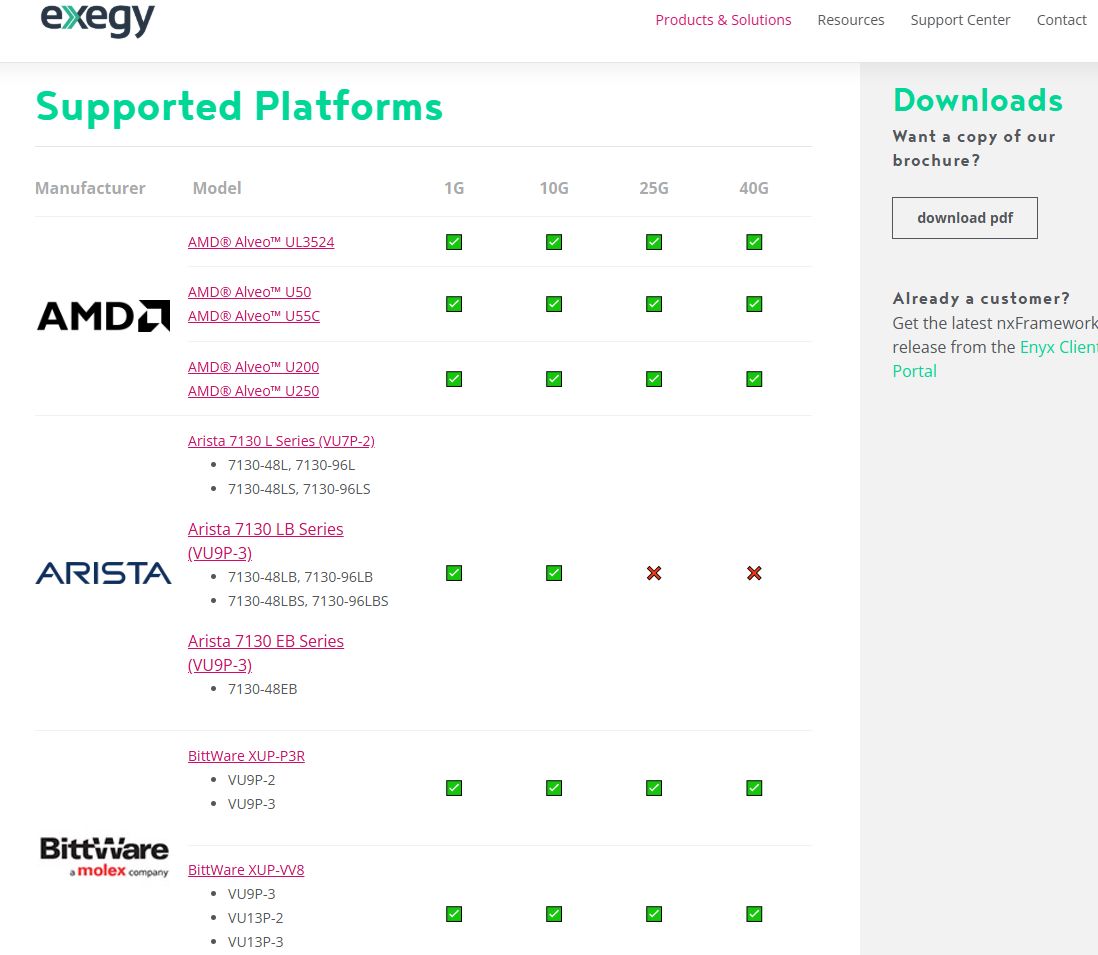Open the AMD Alveo U55C link
Image resolution: width=1098 pixels, height=955 pixels.
(x=254, y=316)
